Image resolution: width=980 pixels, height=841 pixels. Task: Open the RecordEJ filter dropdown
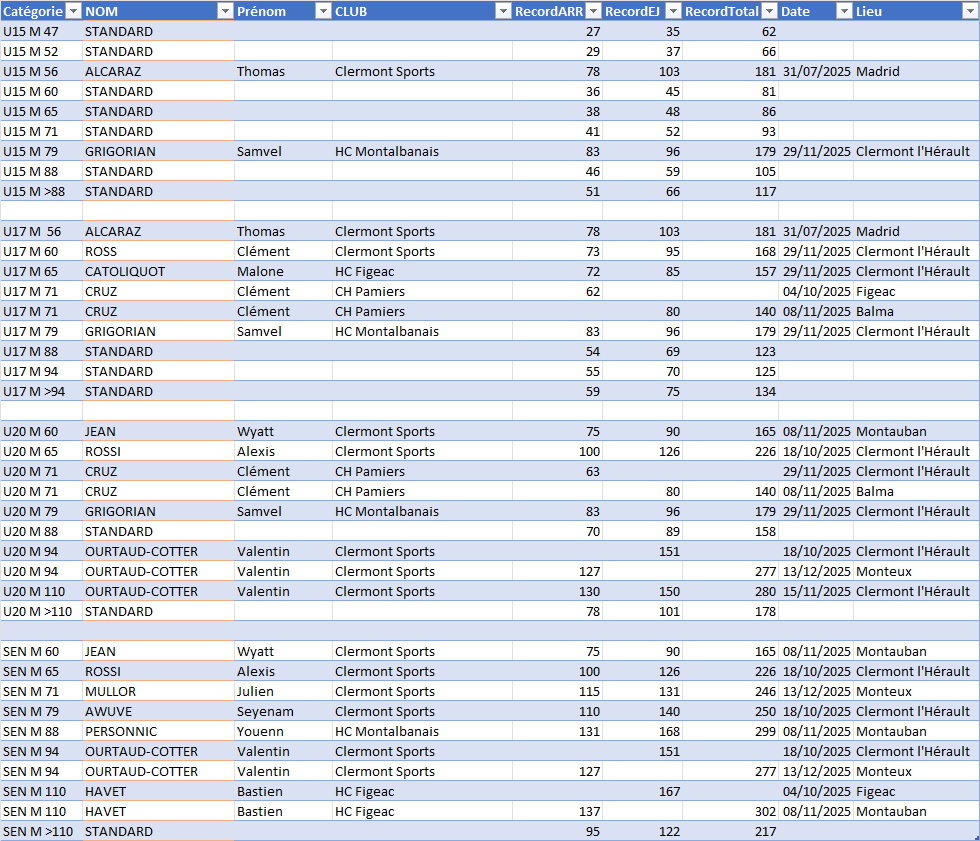(x=672, y=11)
